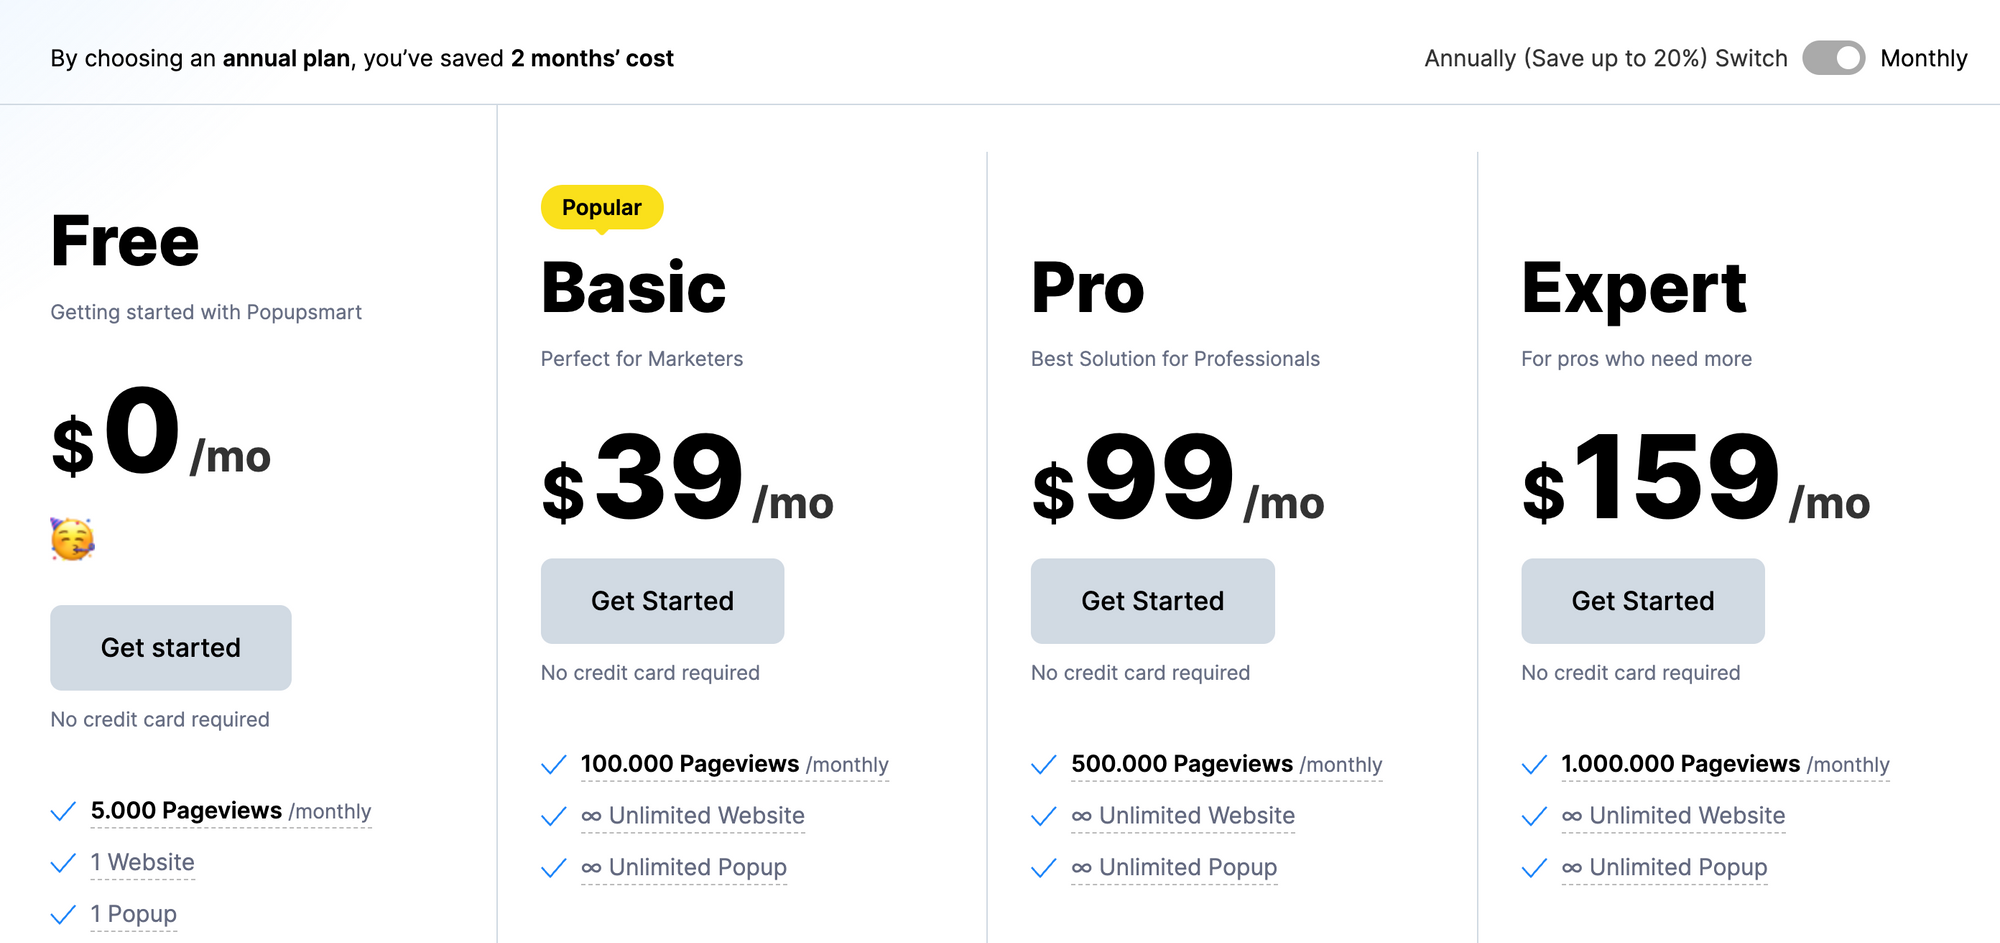Open the 5.000 Pageviews feature link
This screenshot has width=2000, height=943.
coord(185,811)
